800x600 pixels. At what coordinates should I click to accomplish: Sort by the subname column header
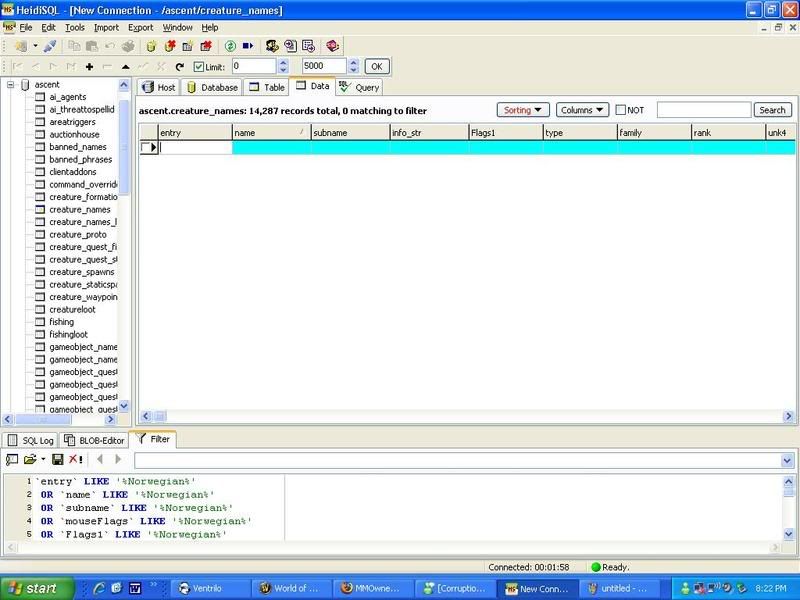351,133
